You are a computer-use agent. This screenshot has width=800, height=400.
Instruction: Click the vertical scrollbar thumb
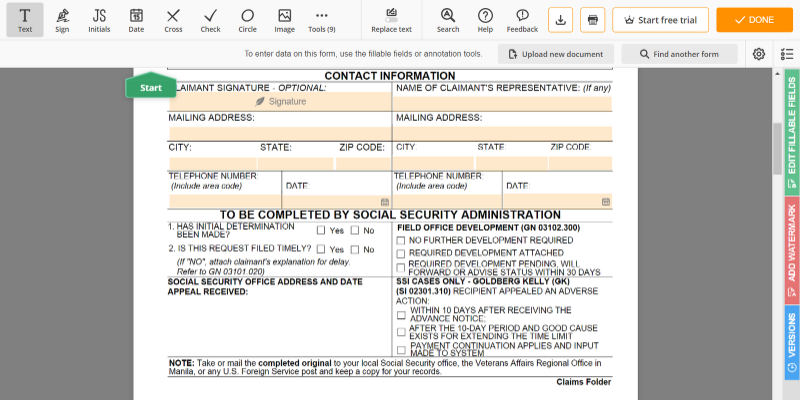click(777, 148)
